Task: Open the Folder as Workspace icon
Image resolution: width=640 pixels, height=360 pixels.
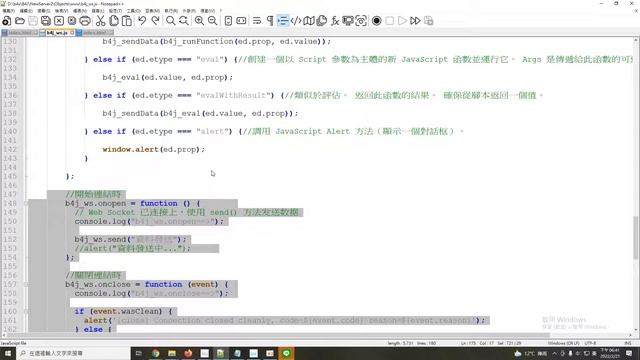Action: coord(348,21)
